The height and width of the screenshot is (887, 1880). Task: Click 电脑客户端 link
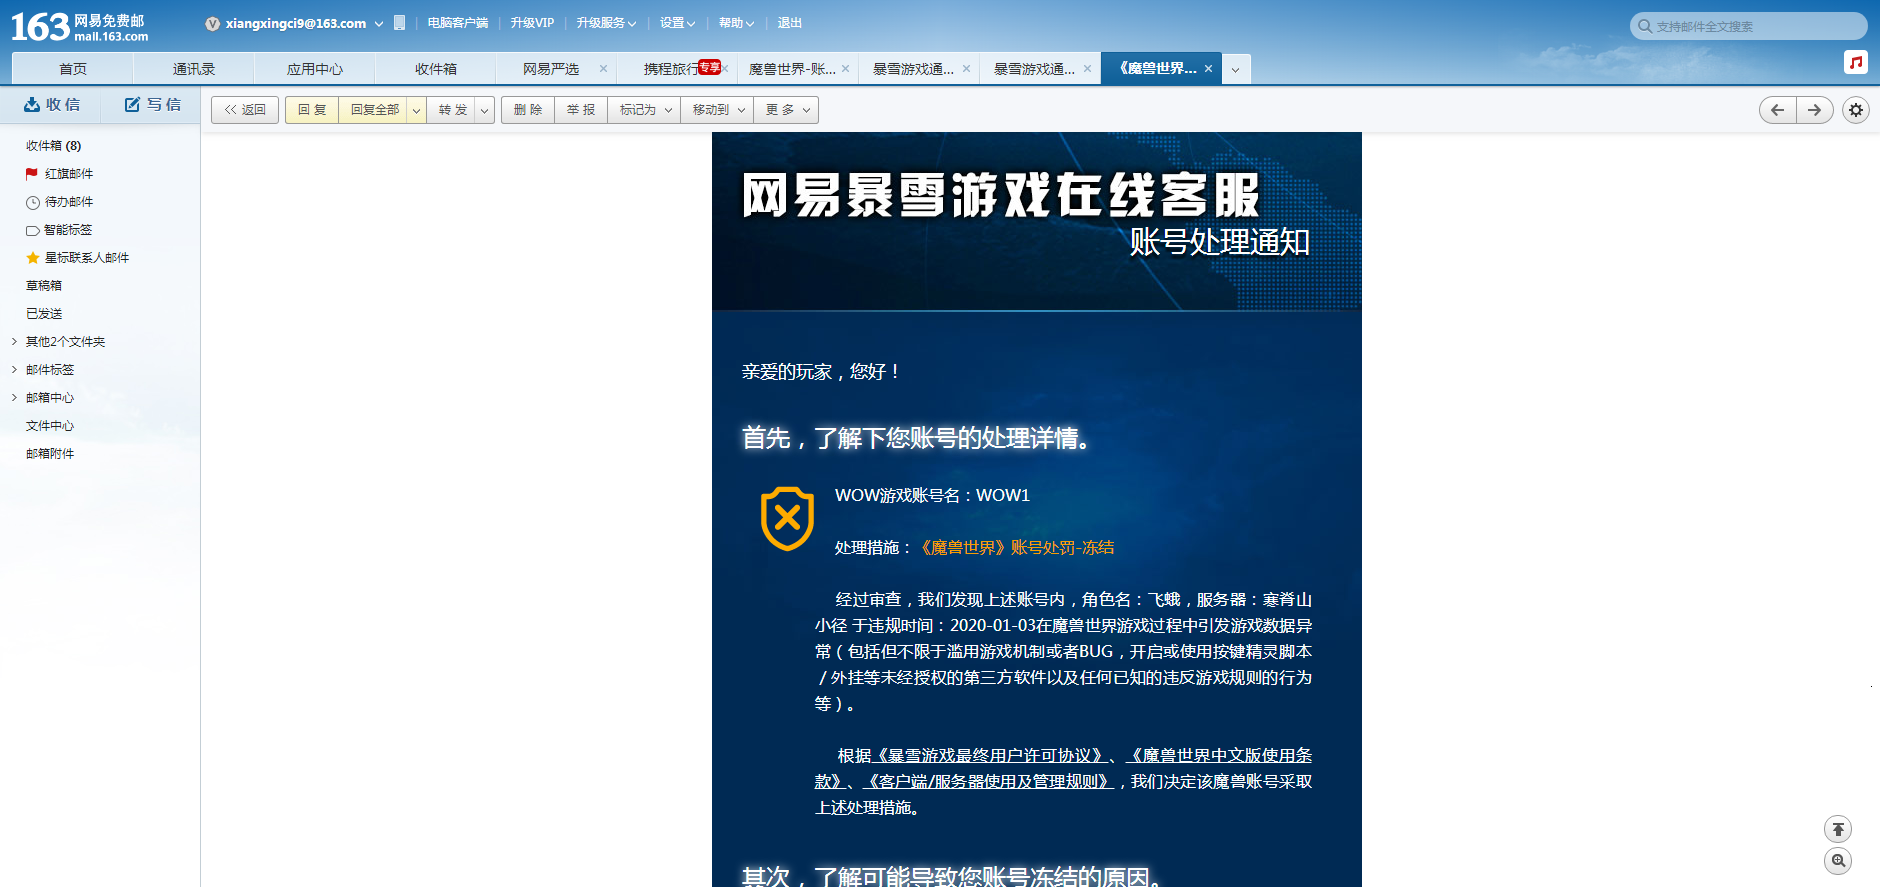point(458,23)
